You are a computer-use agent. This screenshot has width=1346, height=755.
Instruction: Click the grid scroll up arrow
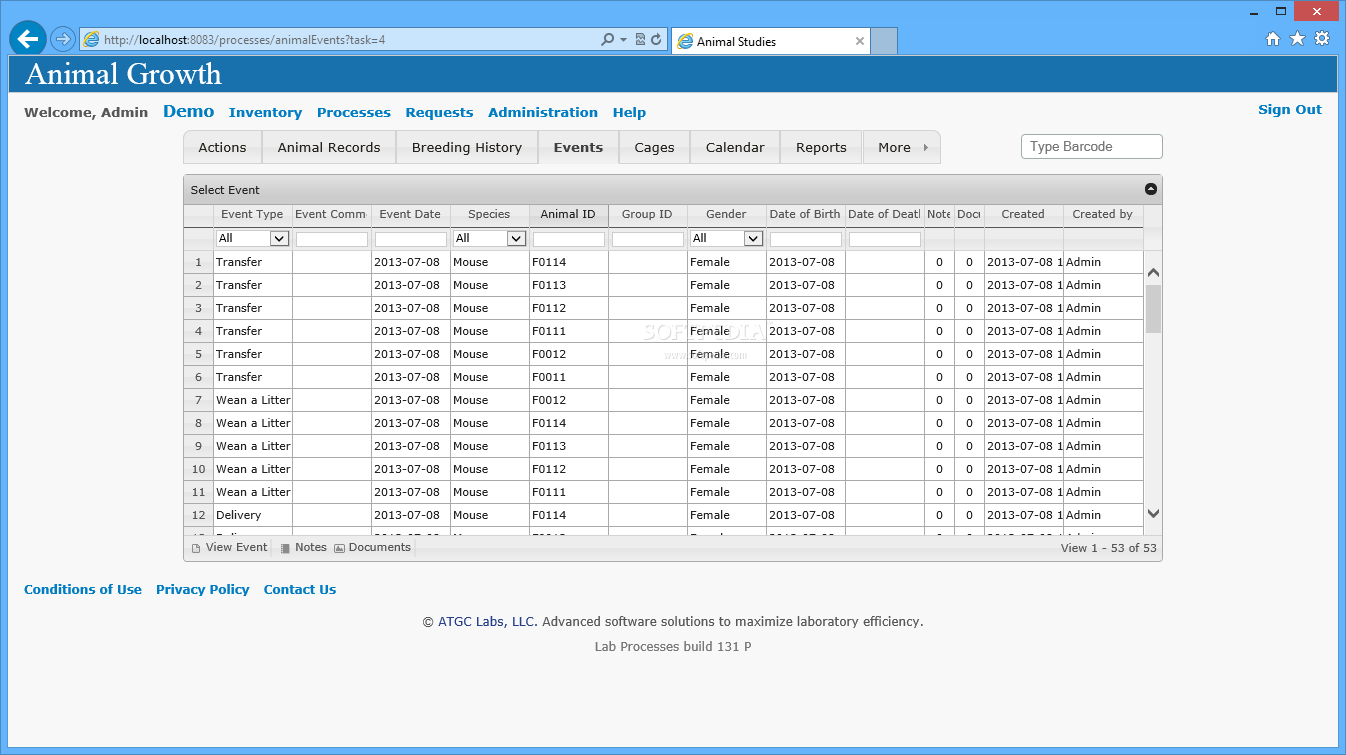pyautogui.click(x=1153, y=273)
